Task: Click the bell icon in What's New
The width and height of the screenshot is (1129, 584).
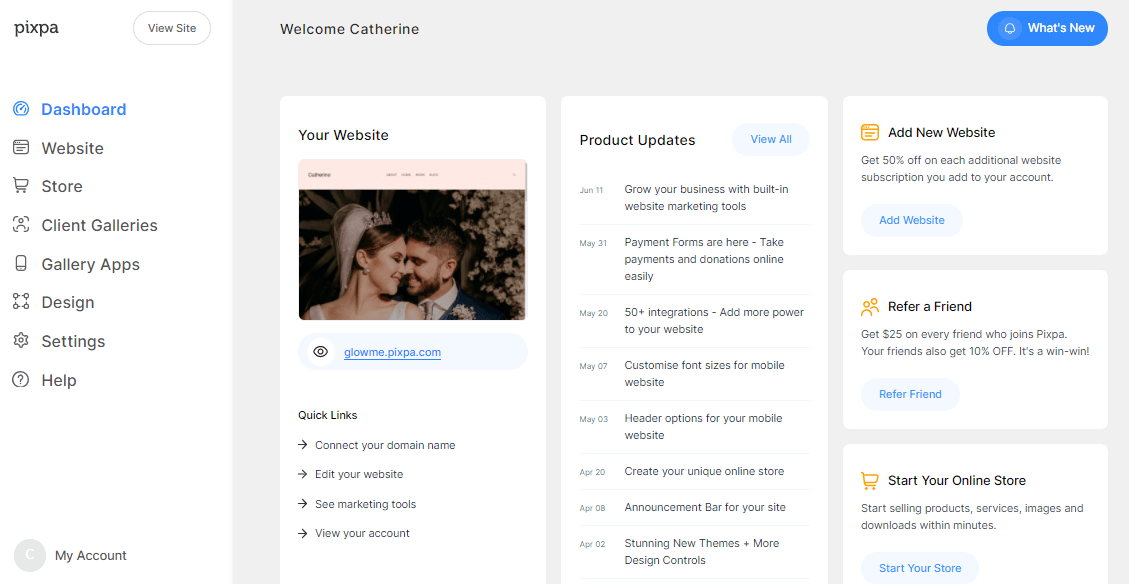Action: click(x=1010, y=28)
